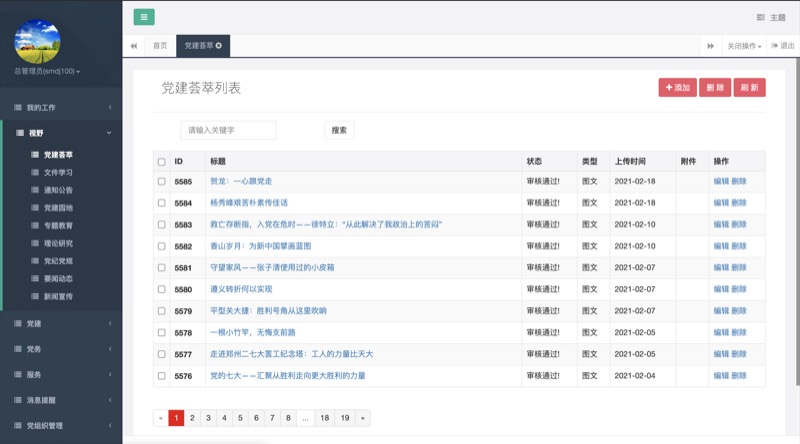Check the box for row 5578
This screenshot has width=800, height=444.
(162, 332)
